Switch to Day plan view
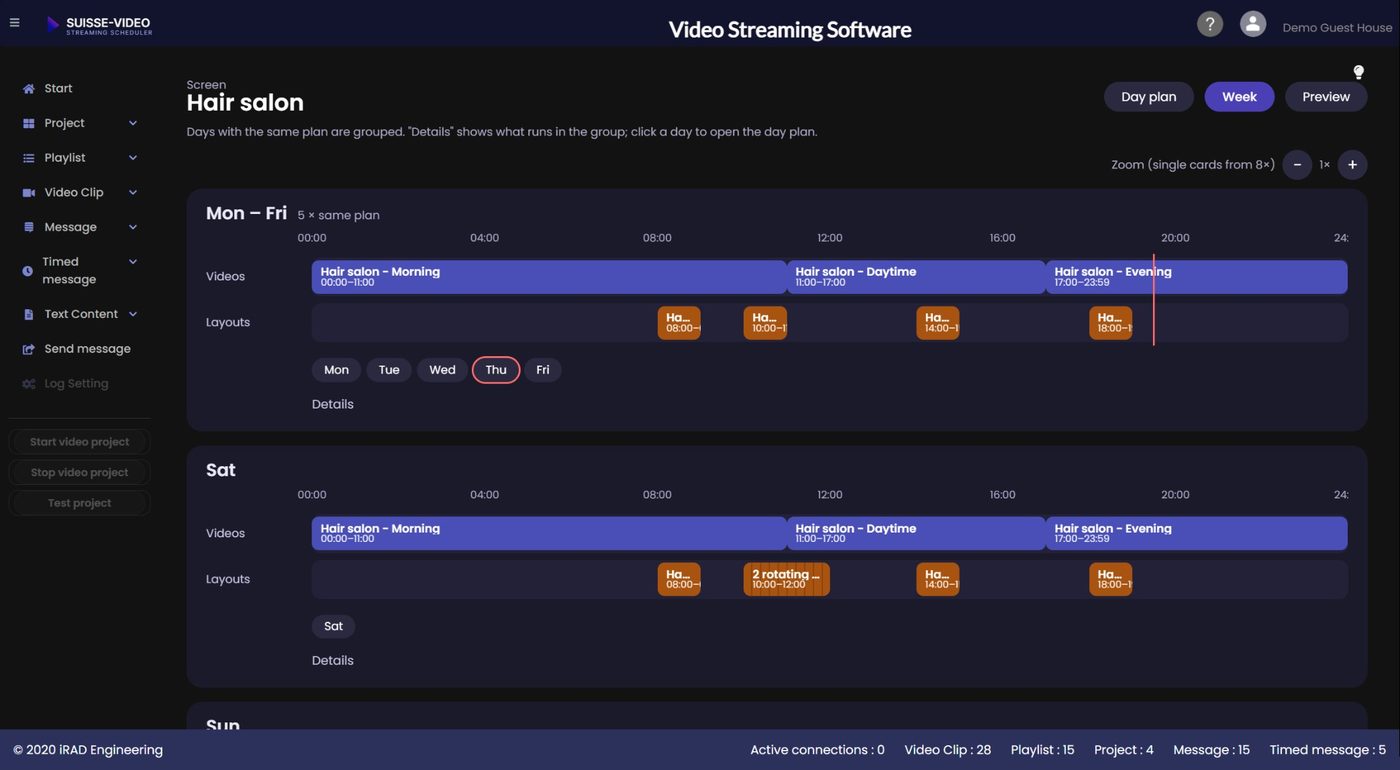Screen dimensions: 1400x770 [1148, 97]
